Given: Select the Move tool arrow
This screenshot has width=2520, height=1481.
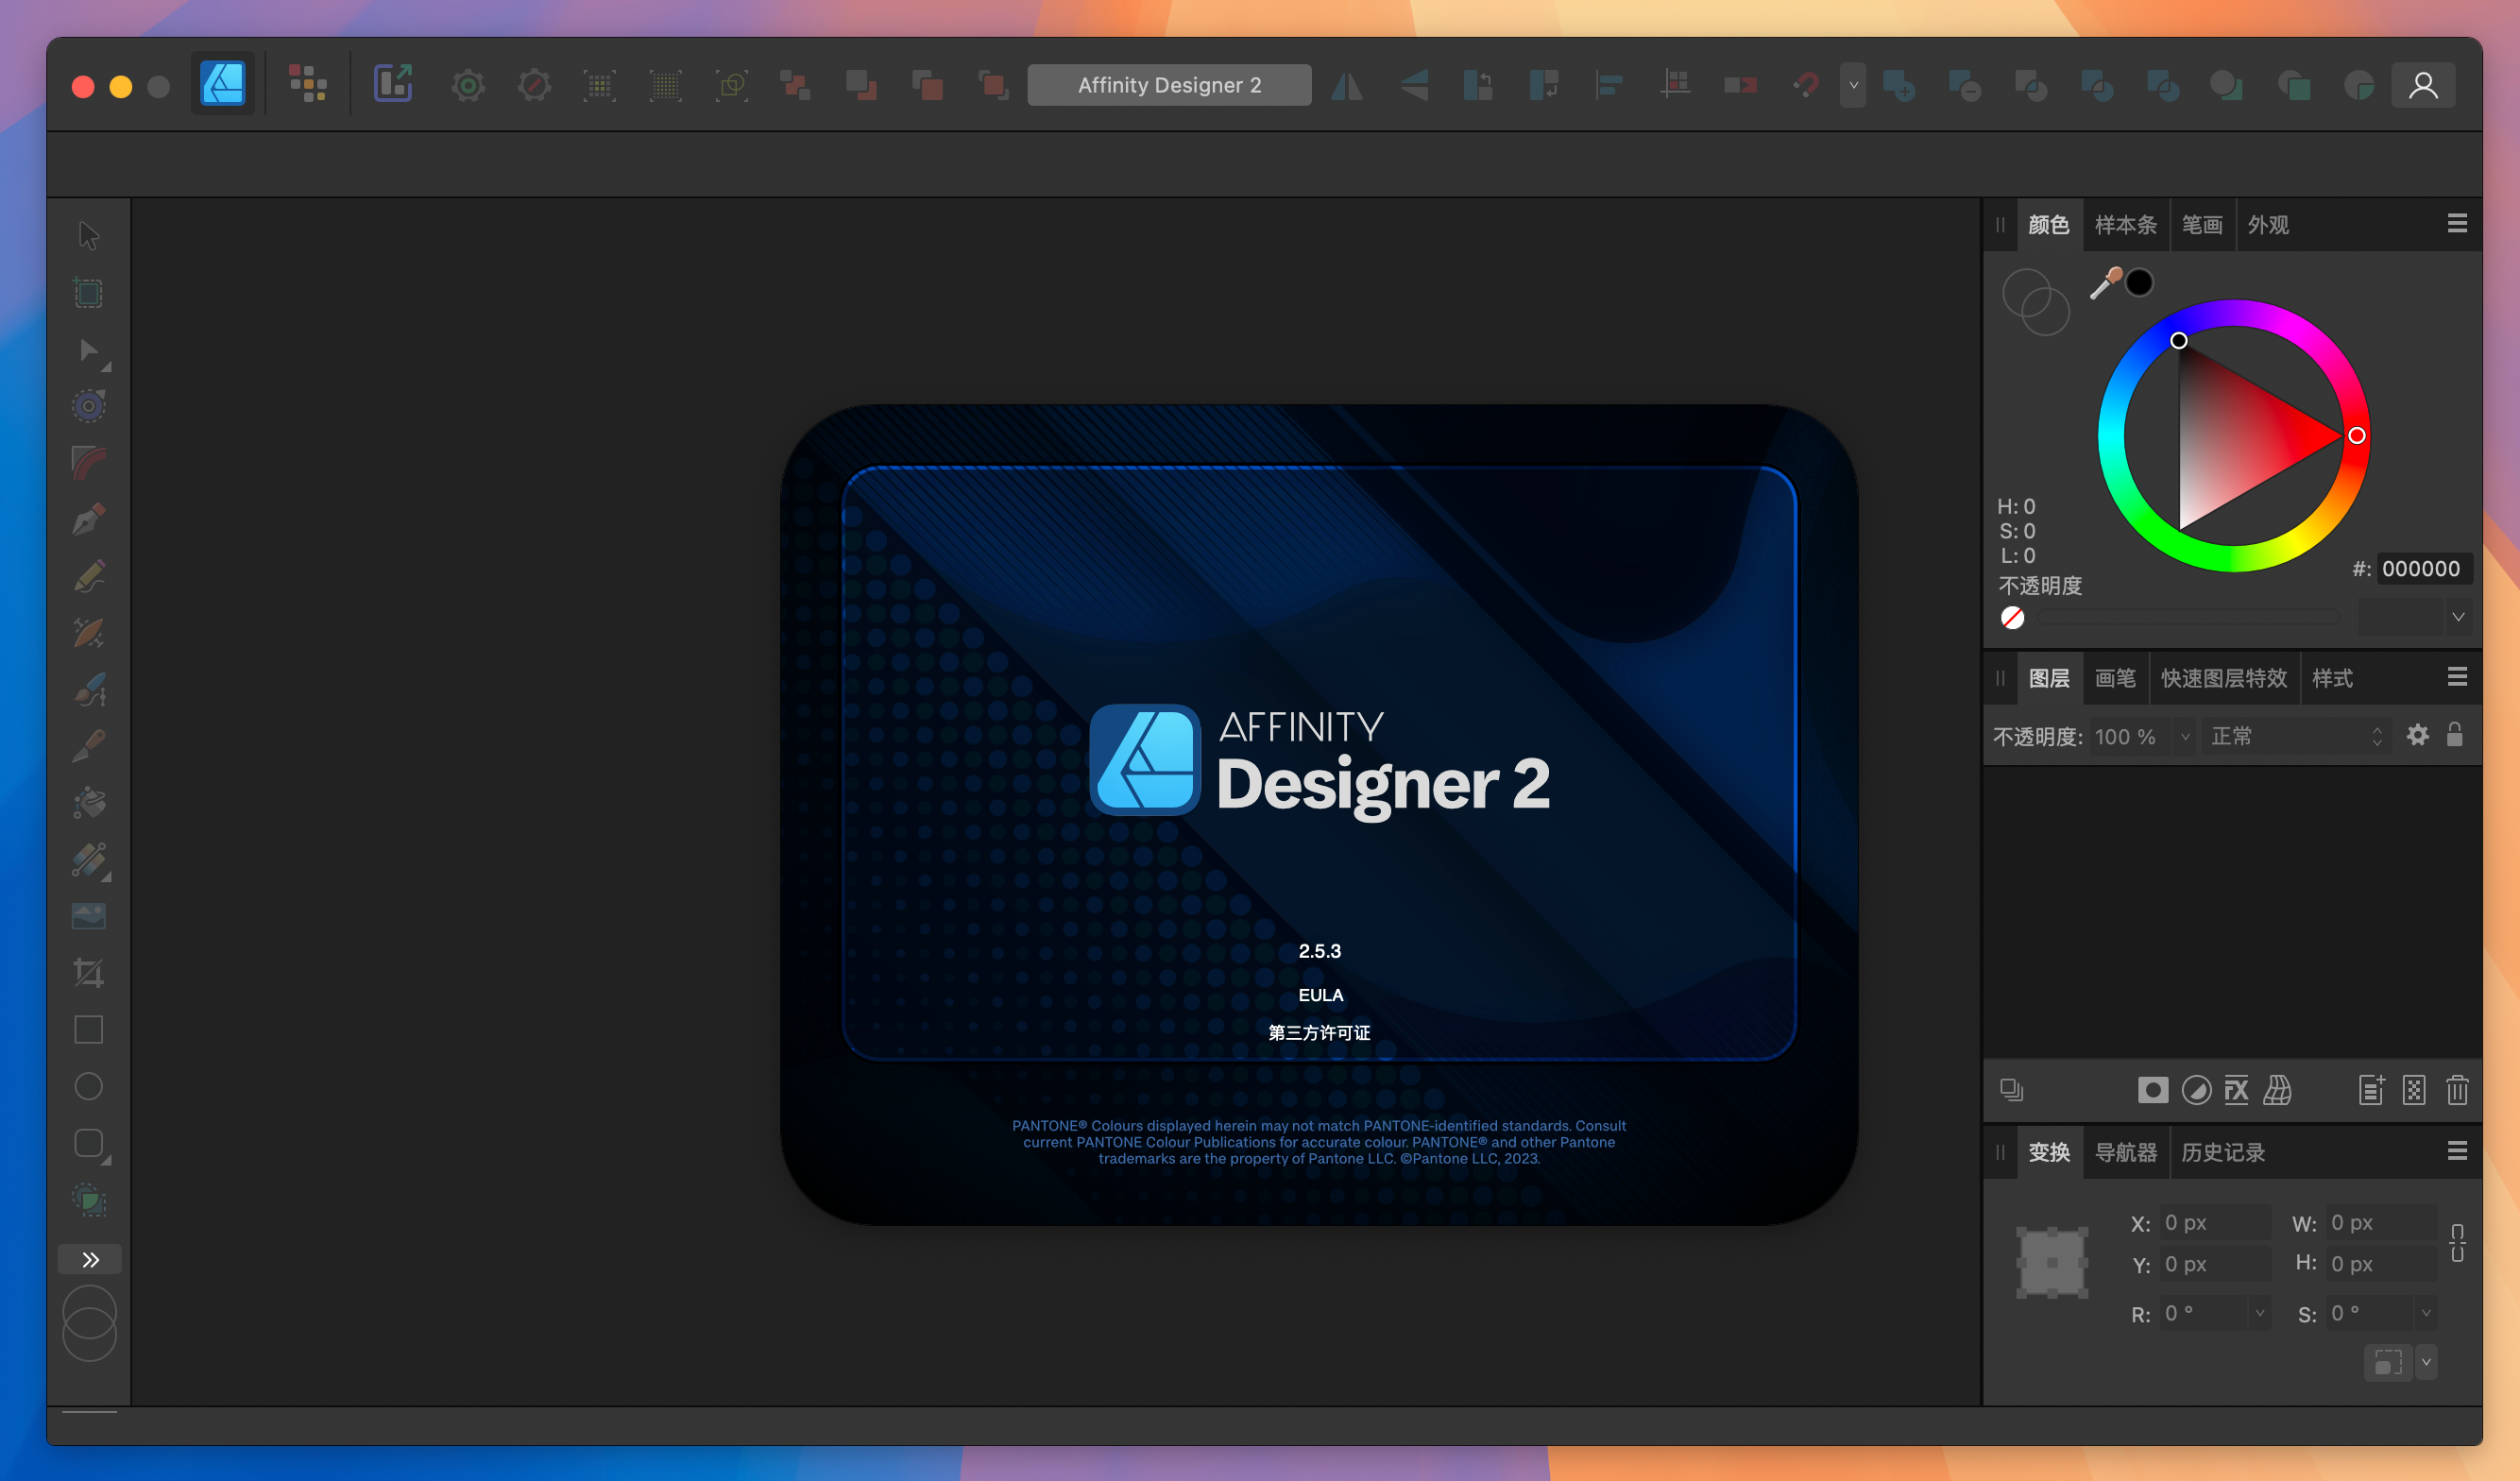Looking at the screenshot, I should click(89, 236).
